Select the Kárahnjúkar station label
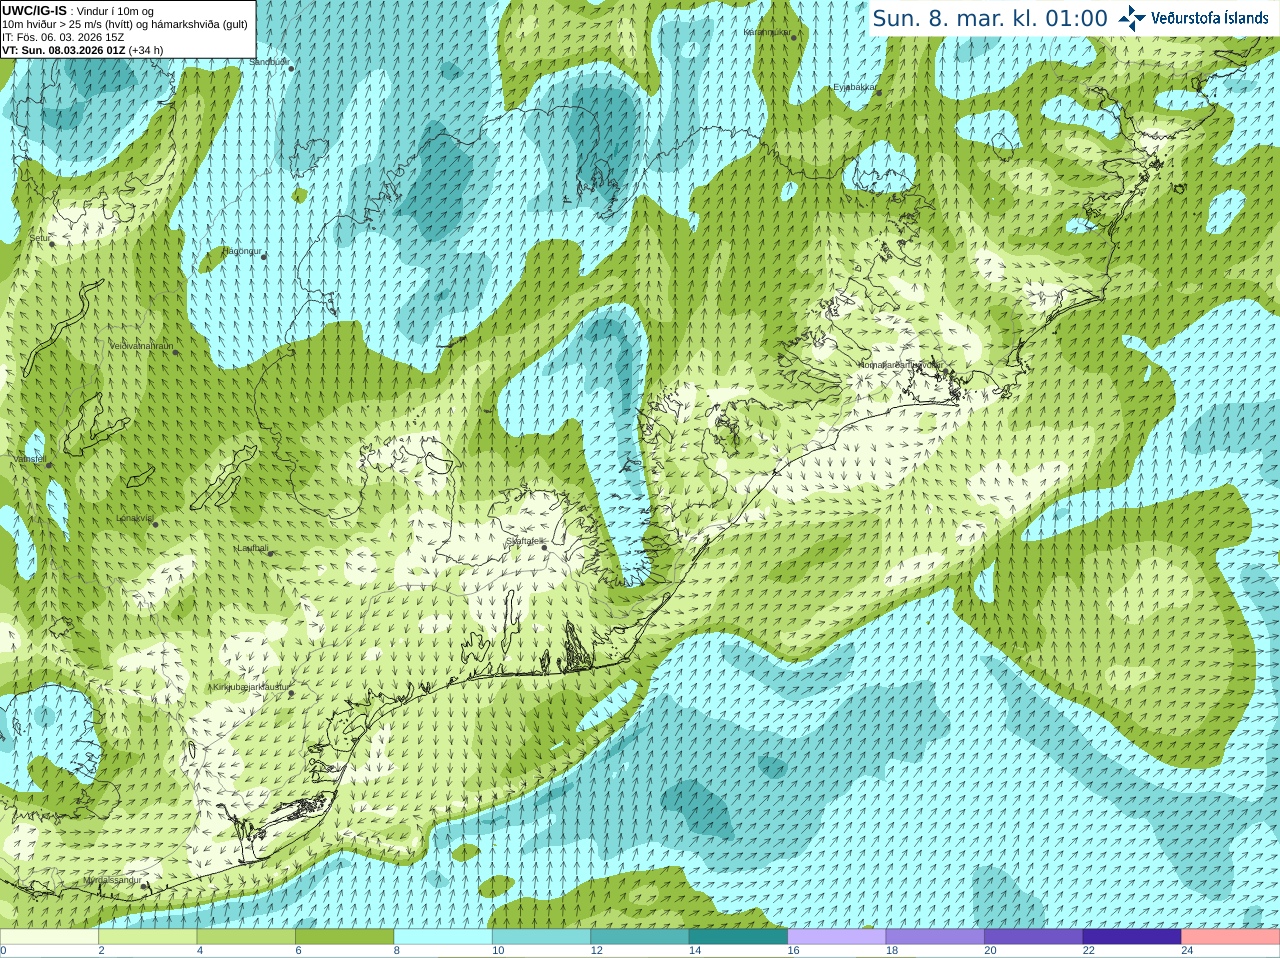 click(x=767, y=32)
